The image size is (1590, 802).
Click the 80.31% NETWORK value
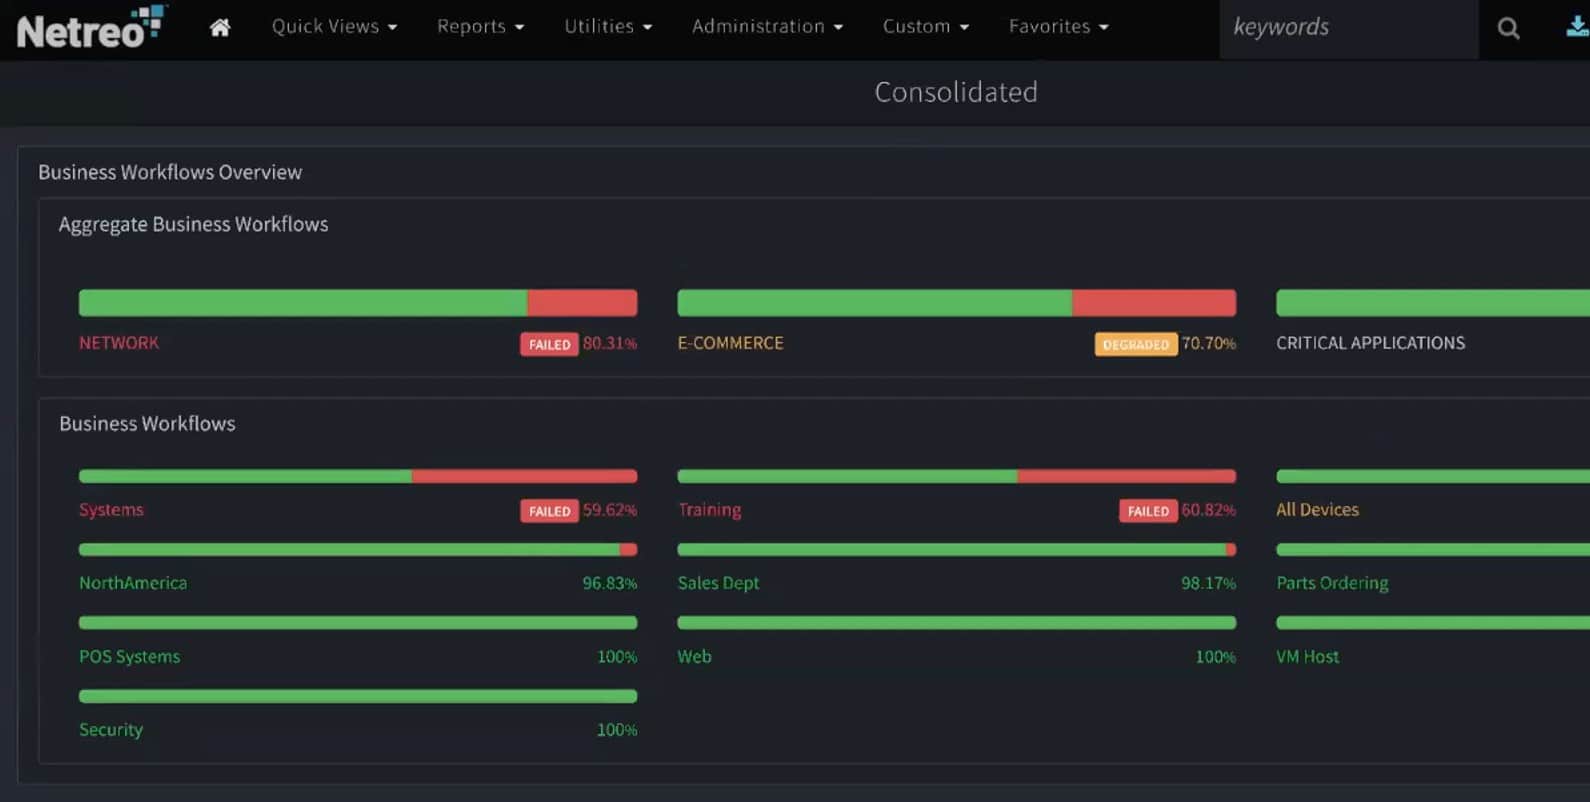point(610,343)
